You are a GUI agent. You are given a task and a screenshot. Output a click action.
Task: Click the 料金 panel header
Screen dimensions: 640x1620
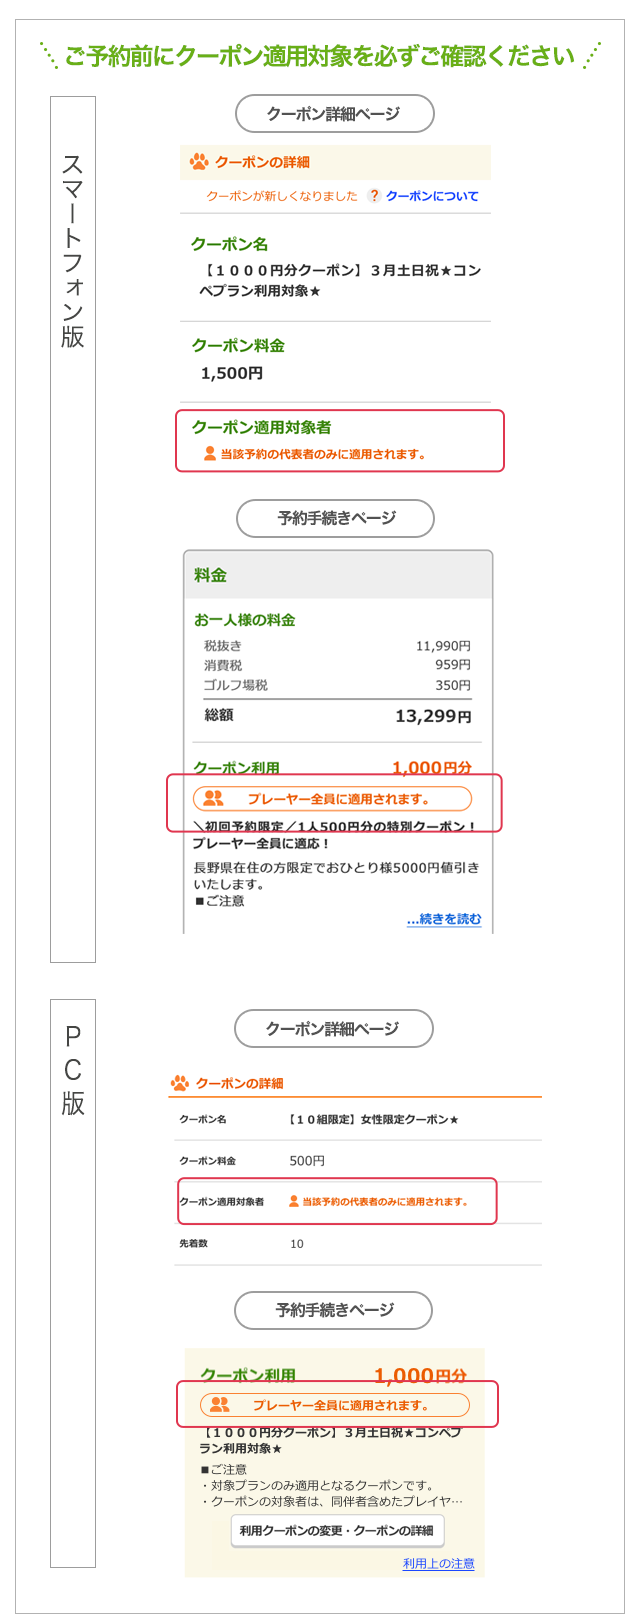tap(338, 575)
